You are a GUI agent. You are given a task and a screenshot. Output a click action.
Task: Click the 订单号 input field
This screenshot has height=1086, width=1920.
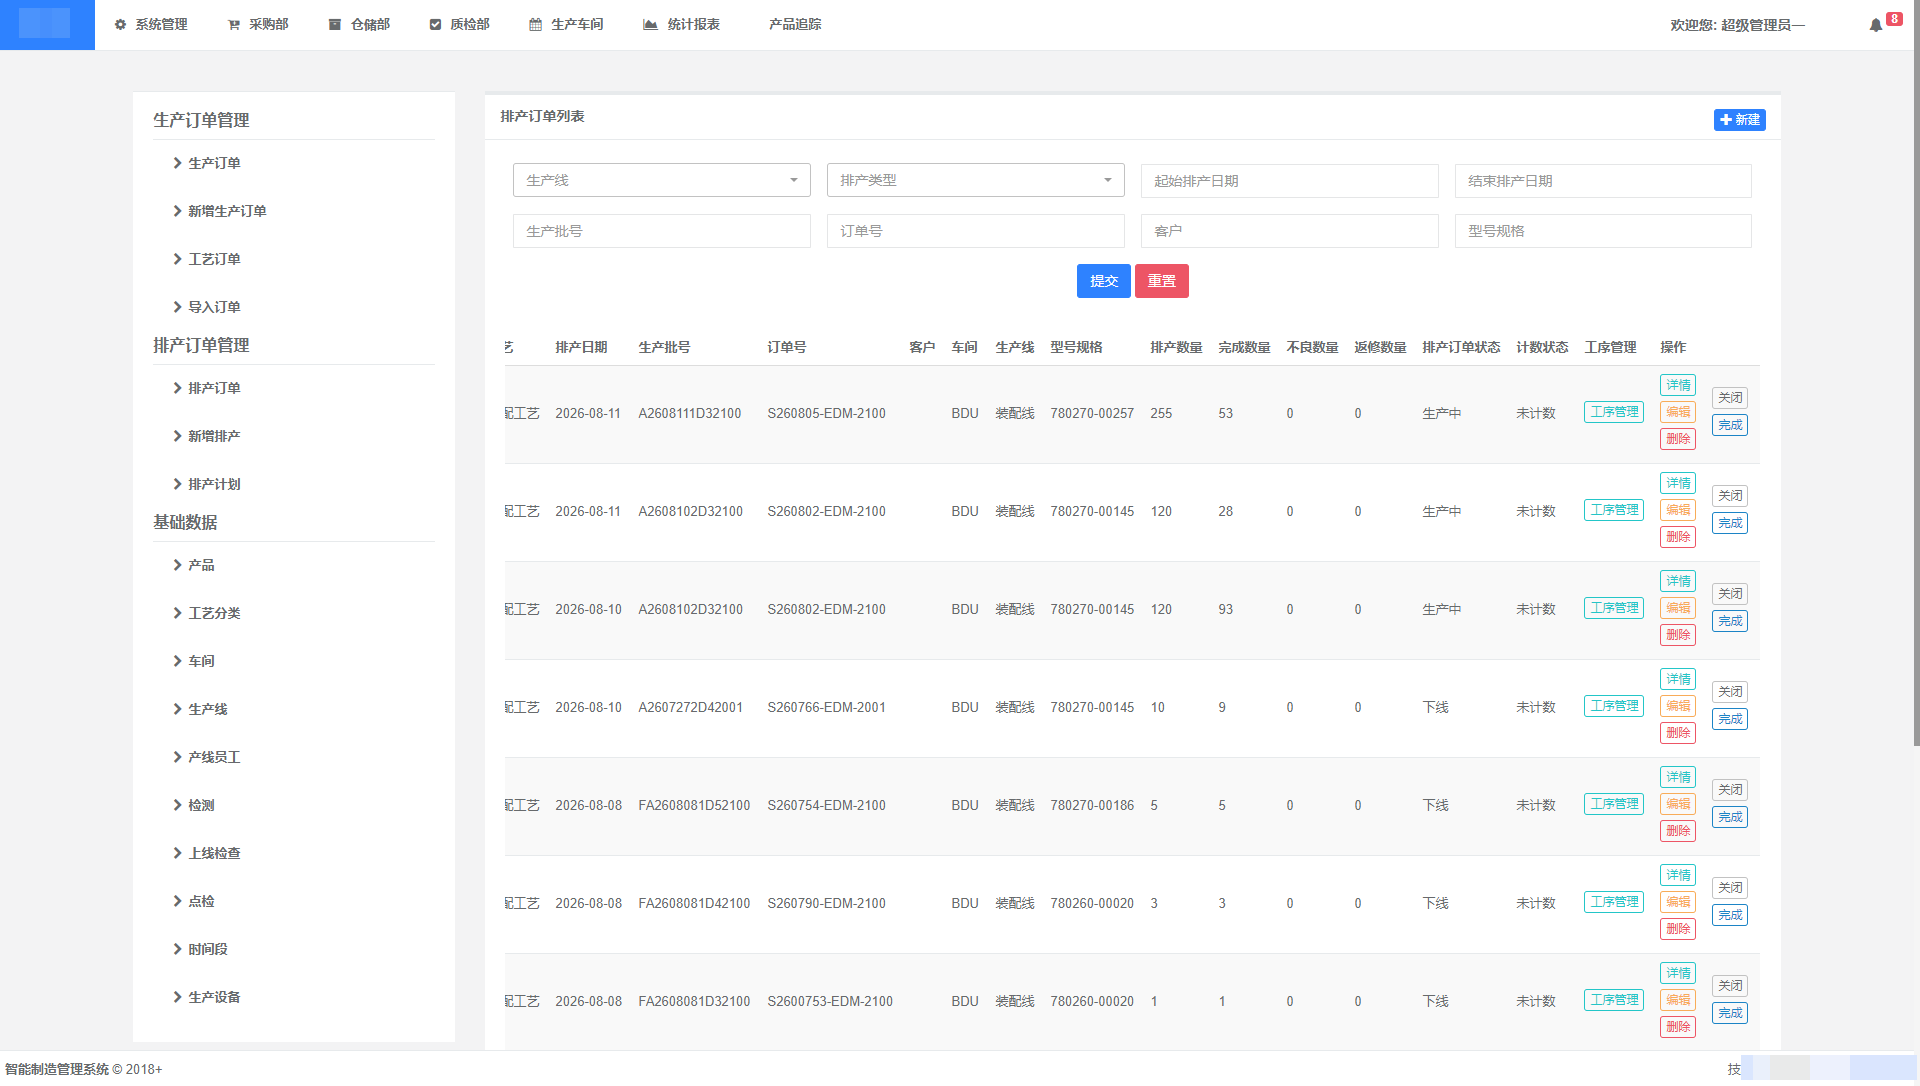(x=976, y=231)
